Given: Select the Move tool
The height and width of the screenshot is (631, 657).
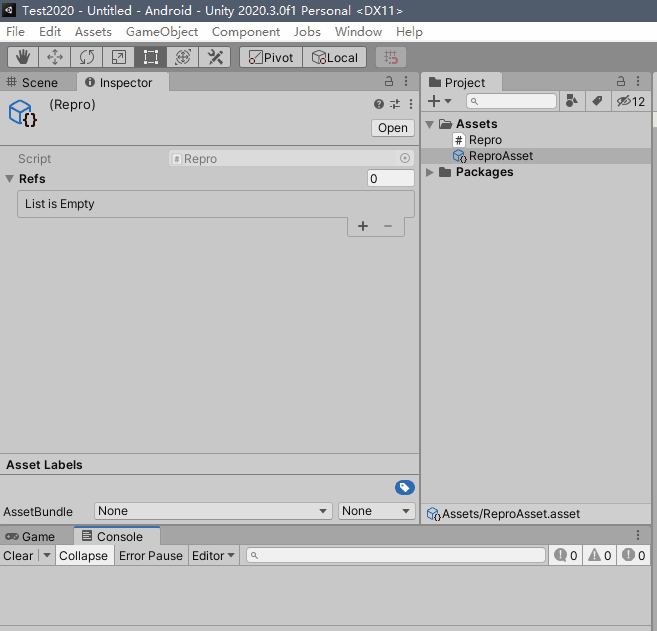Looking at the screenshot, I should pyautogui.click(x=54, y=57).
